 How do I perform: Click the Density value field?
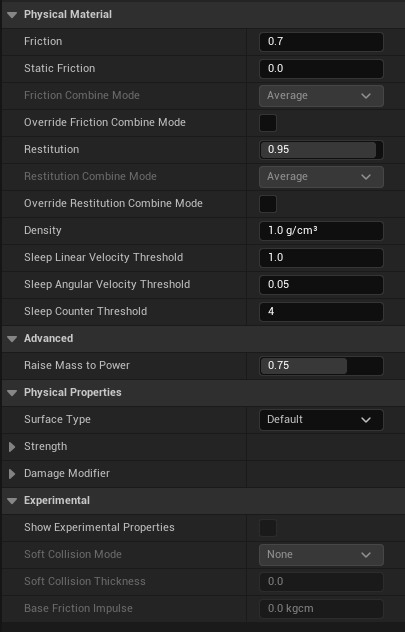(x=321, y=231)
